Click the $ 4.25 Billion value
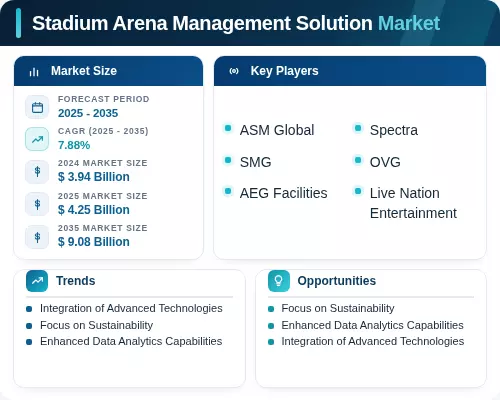Image resolution: width=500 pixels, height=400 pixels. (x=94, y=210)
